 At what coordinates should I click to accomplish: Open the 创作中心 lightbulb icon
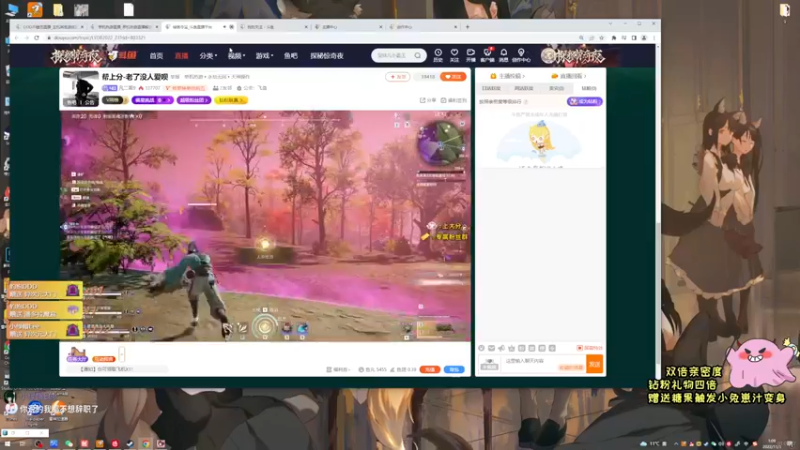[x=521, y=53]
